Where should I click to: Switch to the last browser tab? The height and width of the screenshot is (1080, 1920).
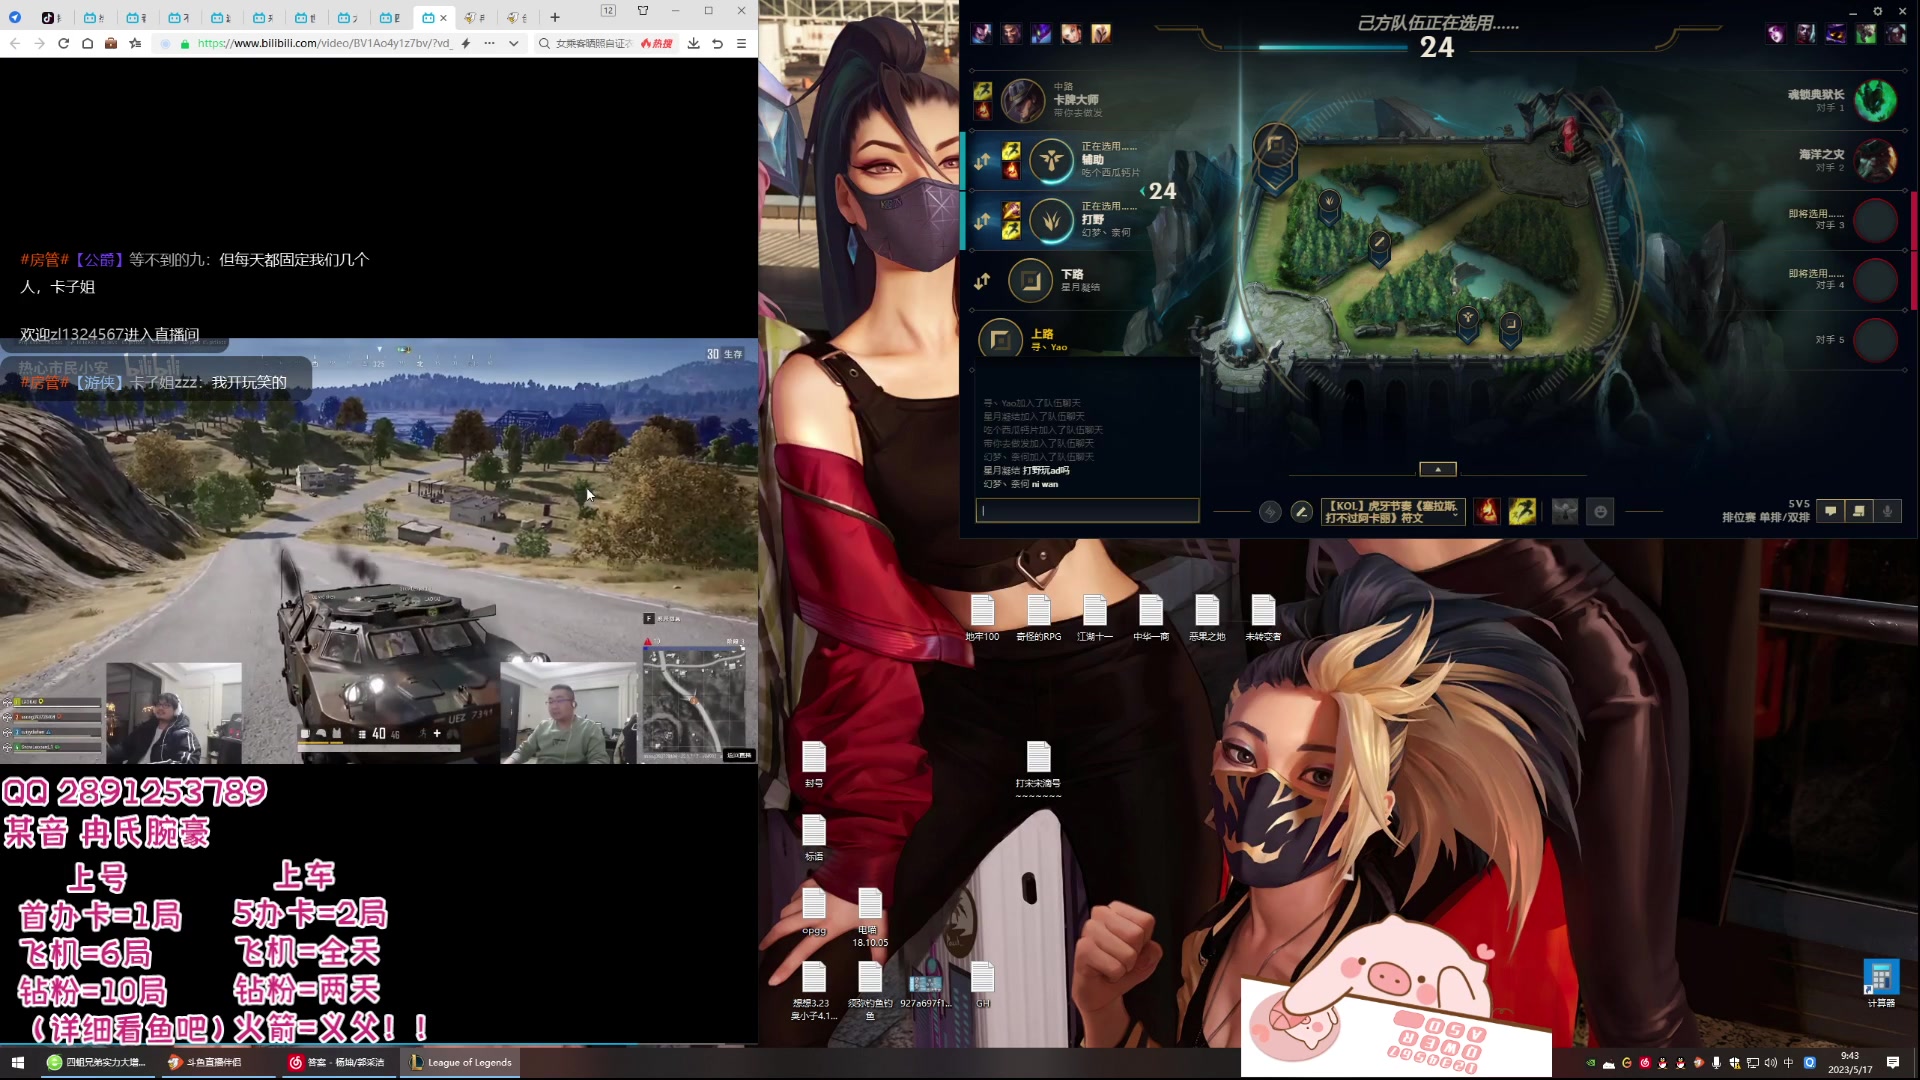point(517,17)
